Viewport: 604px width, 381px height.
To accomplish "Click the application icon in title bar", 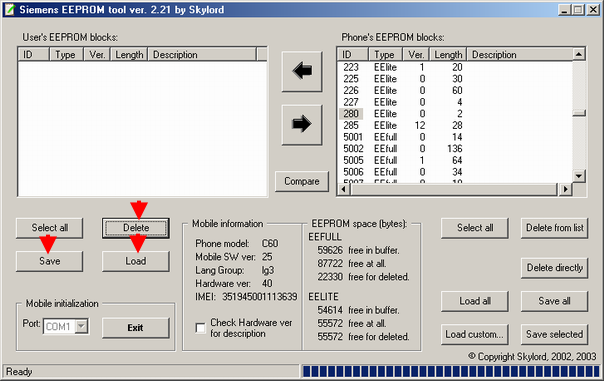I will point(9,9).
